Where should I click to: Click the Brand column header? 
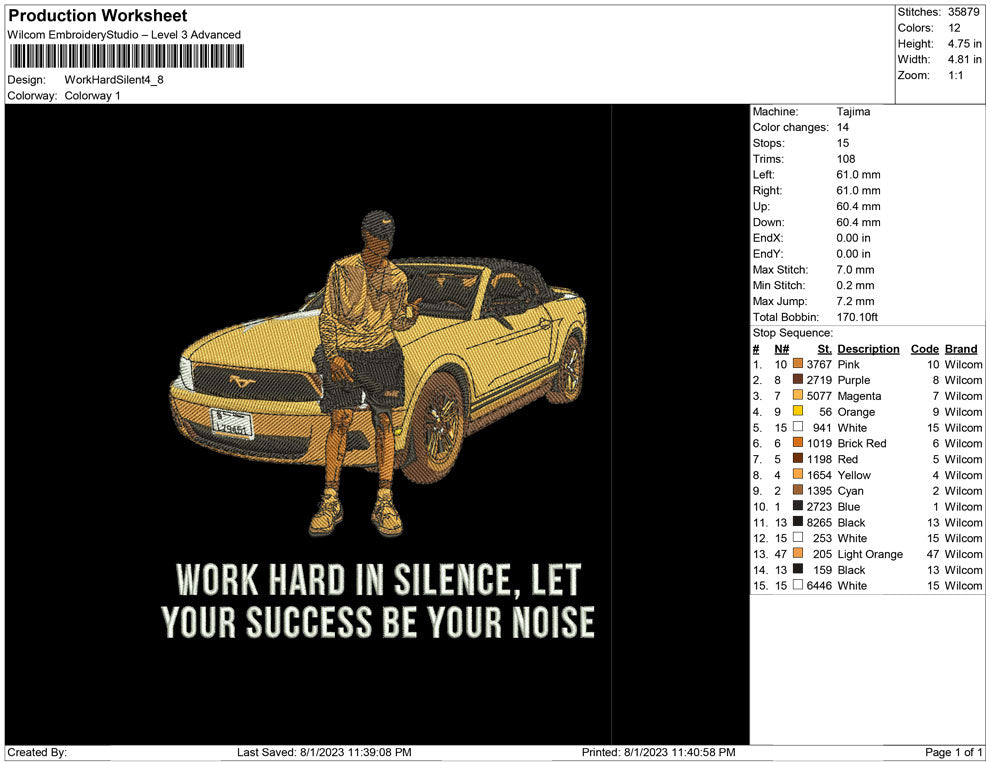click(961, 349)
